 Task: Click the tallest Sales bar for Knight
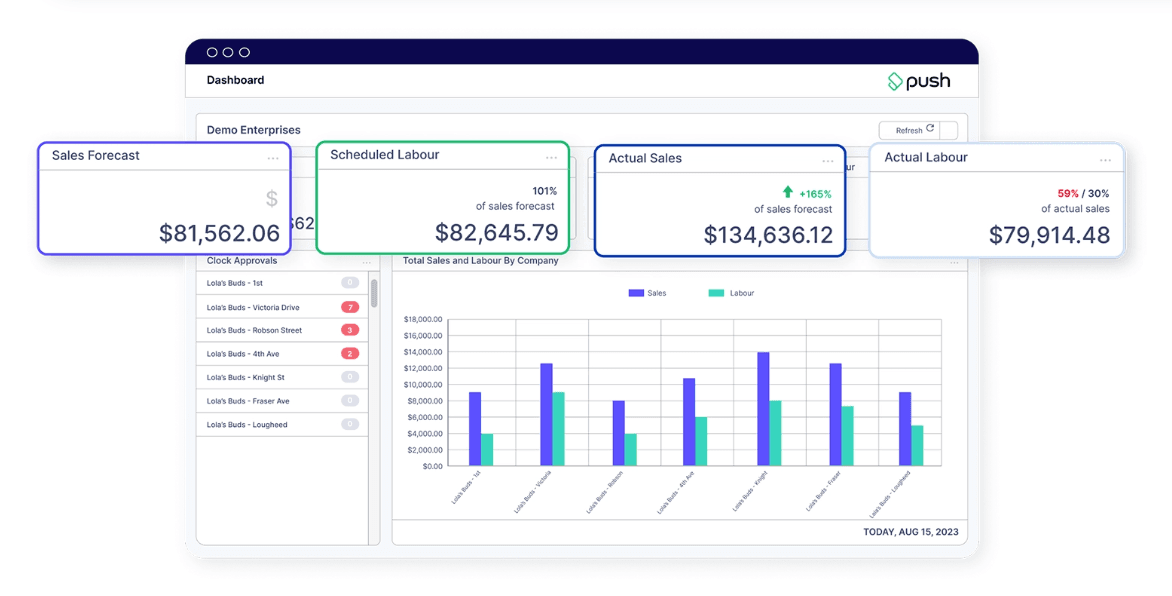[x=763, y=408]
